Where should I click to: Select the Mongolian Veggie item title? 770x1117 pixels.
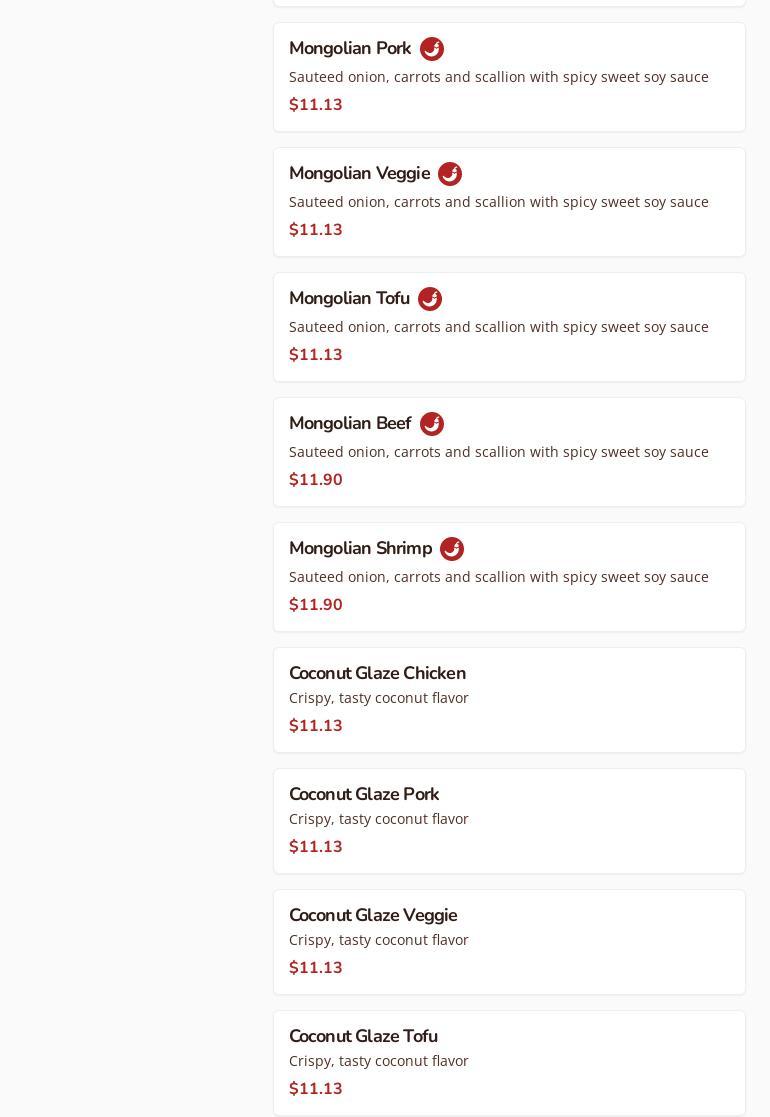point(359,174)
